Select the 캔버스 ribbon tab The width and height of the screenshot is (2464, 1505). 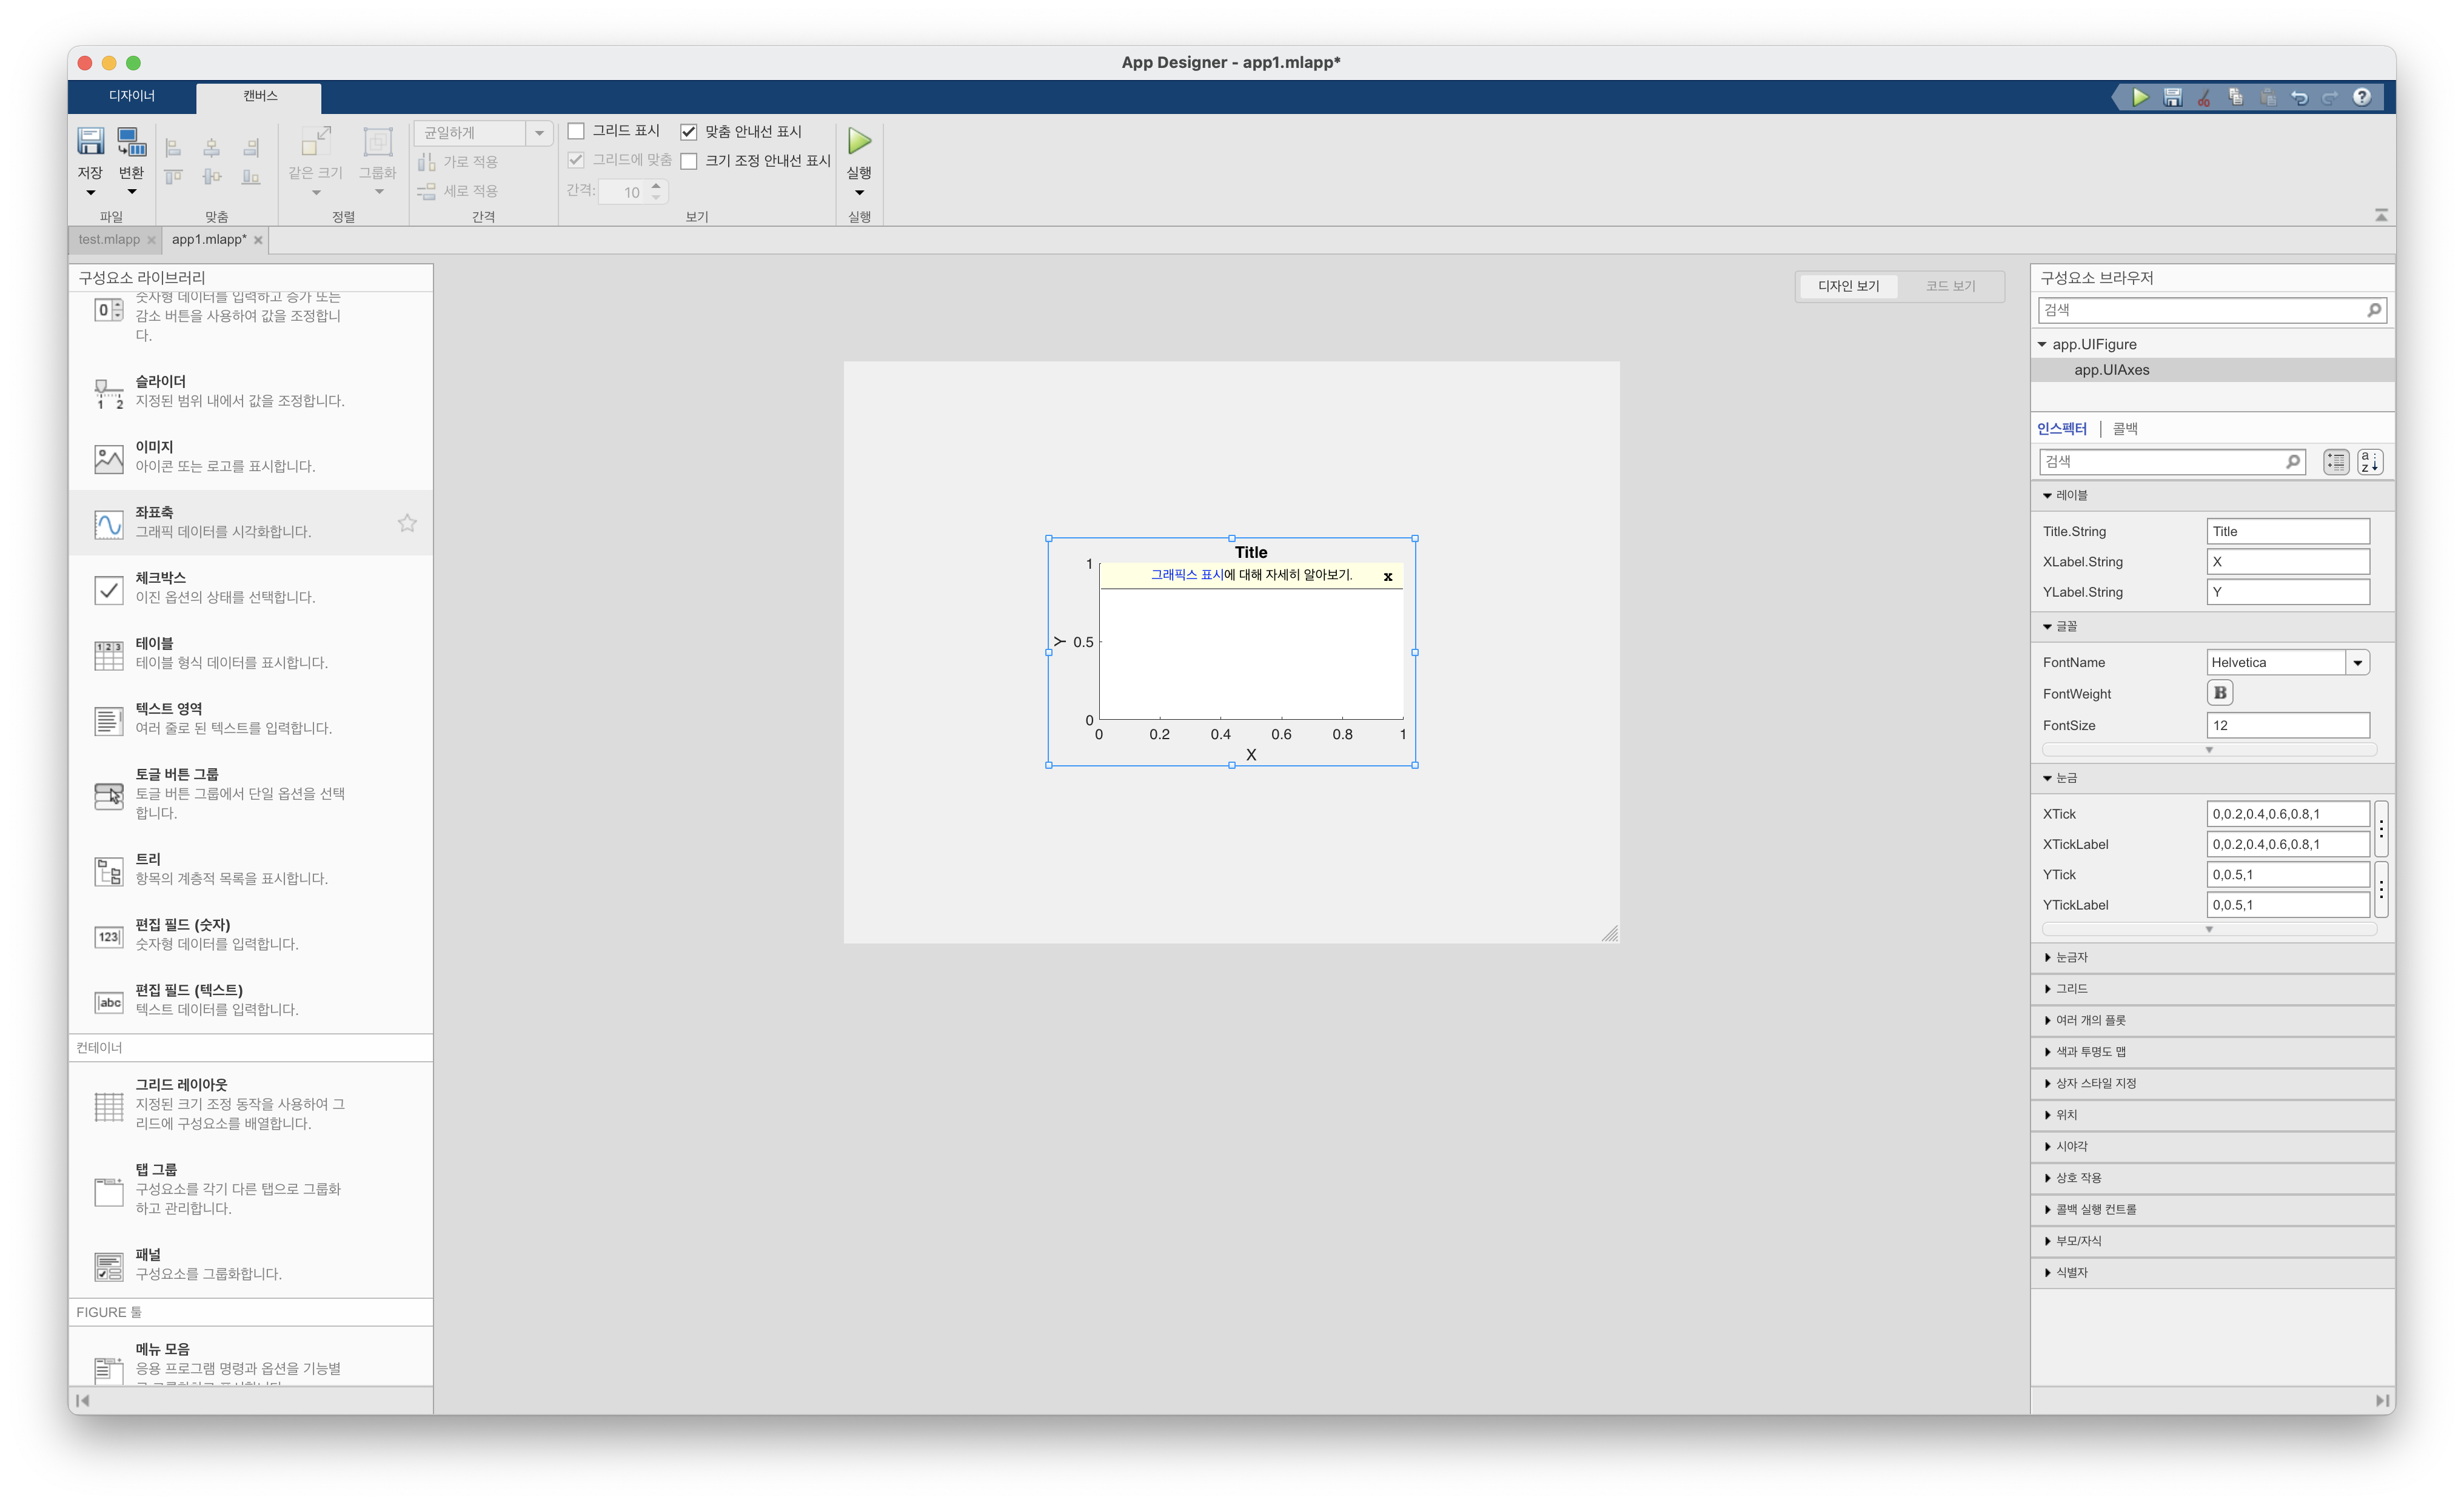[x=259, y=96]
